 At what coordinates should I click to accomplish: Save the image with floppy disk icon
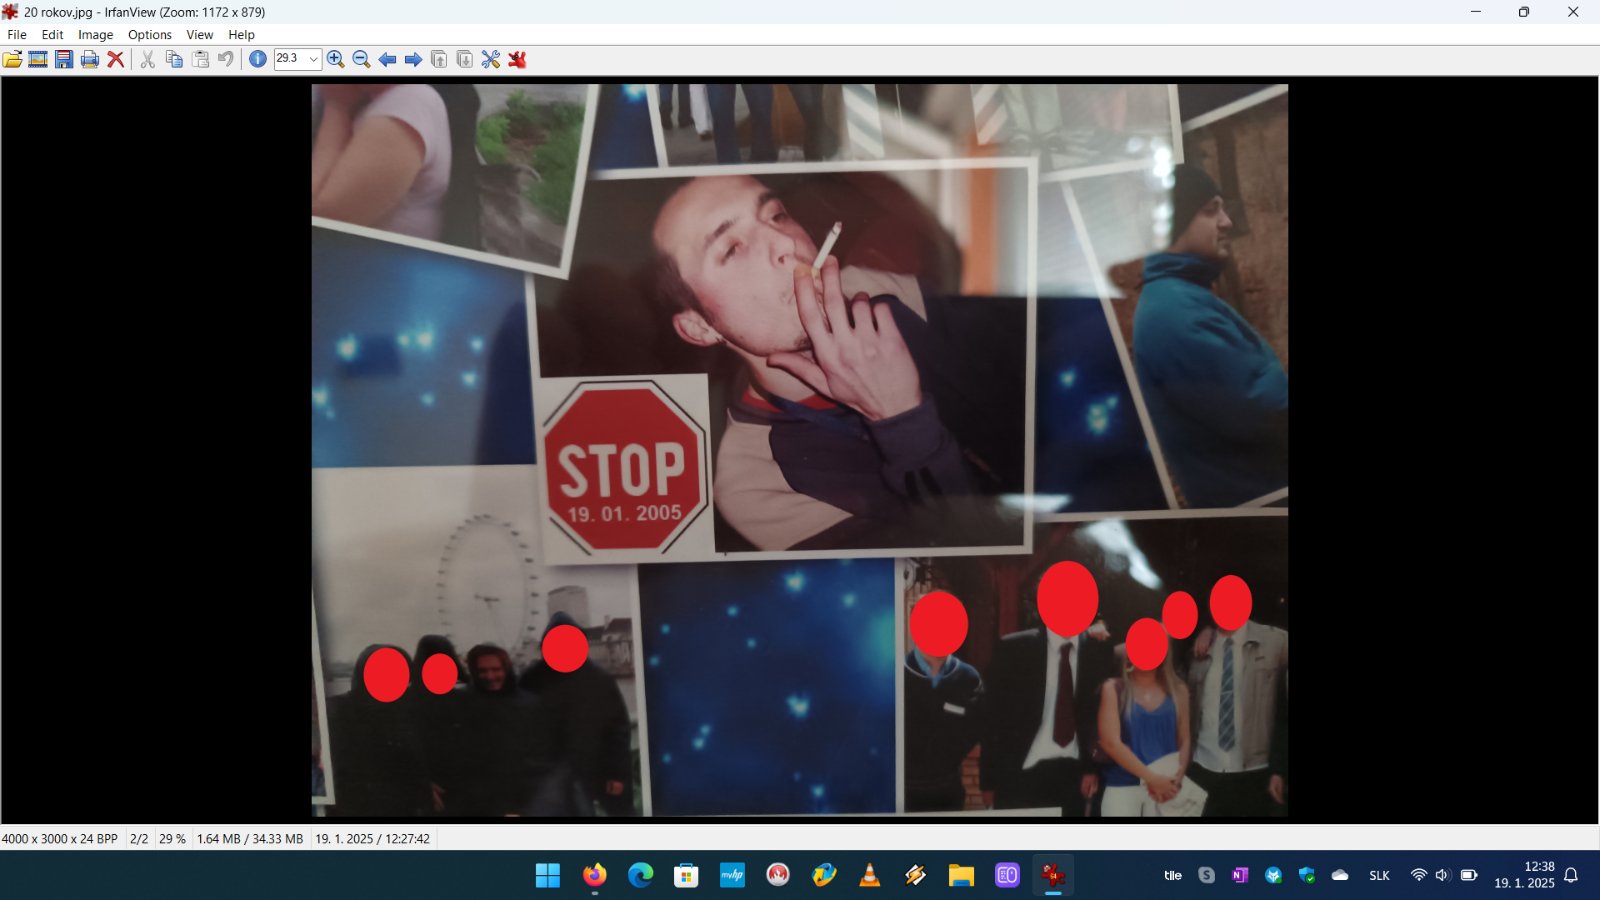[x=64, y=59]
